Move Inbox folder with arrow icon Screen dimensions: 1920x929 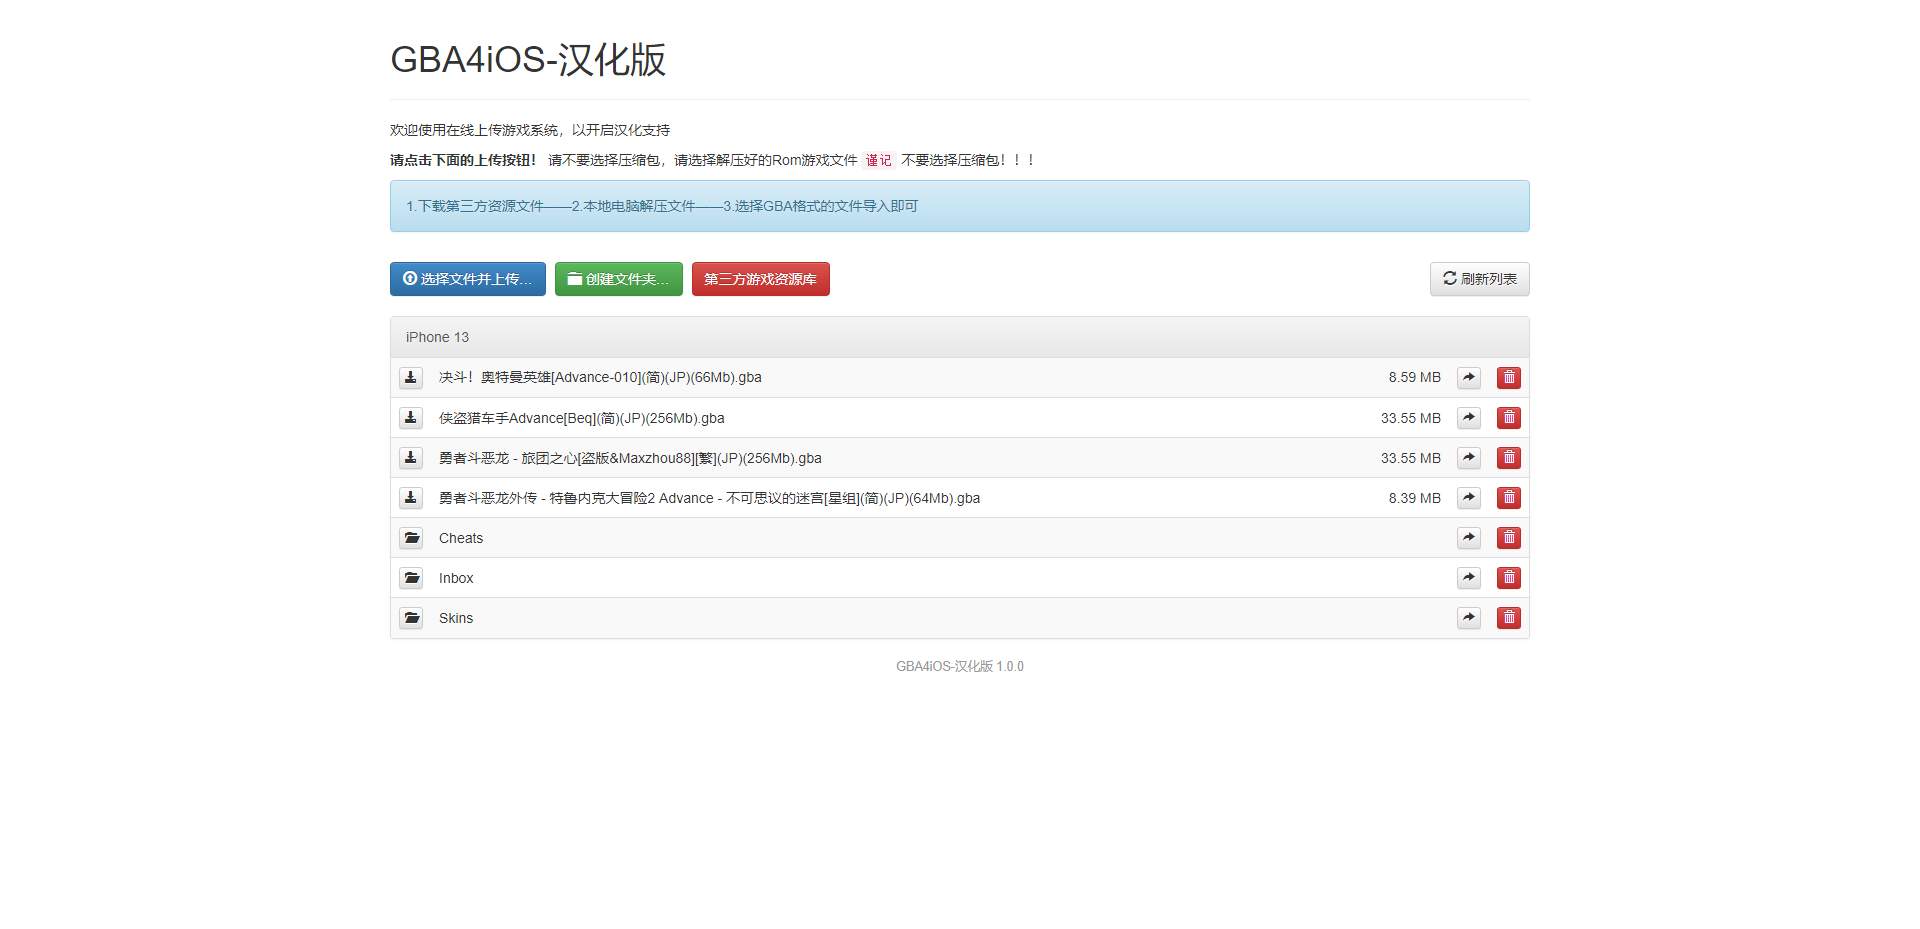(1469, 577)
